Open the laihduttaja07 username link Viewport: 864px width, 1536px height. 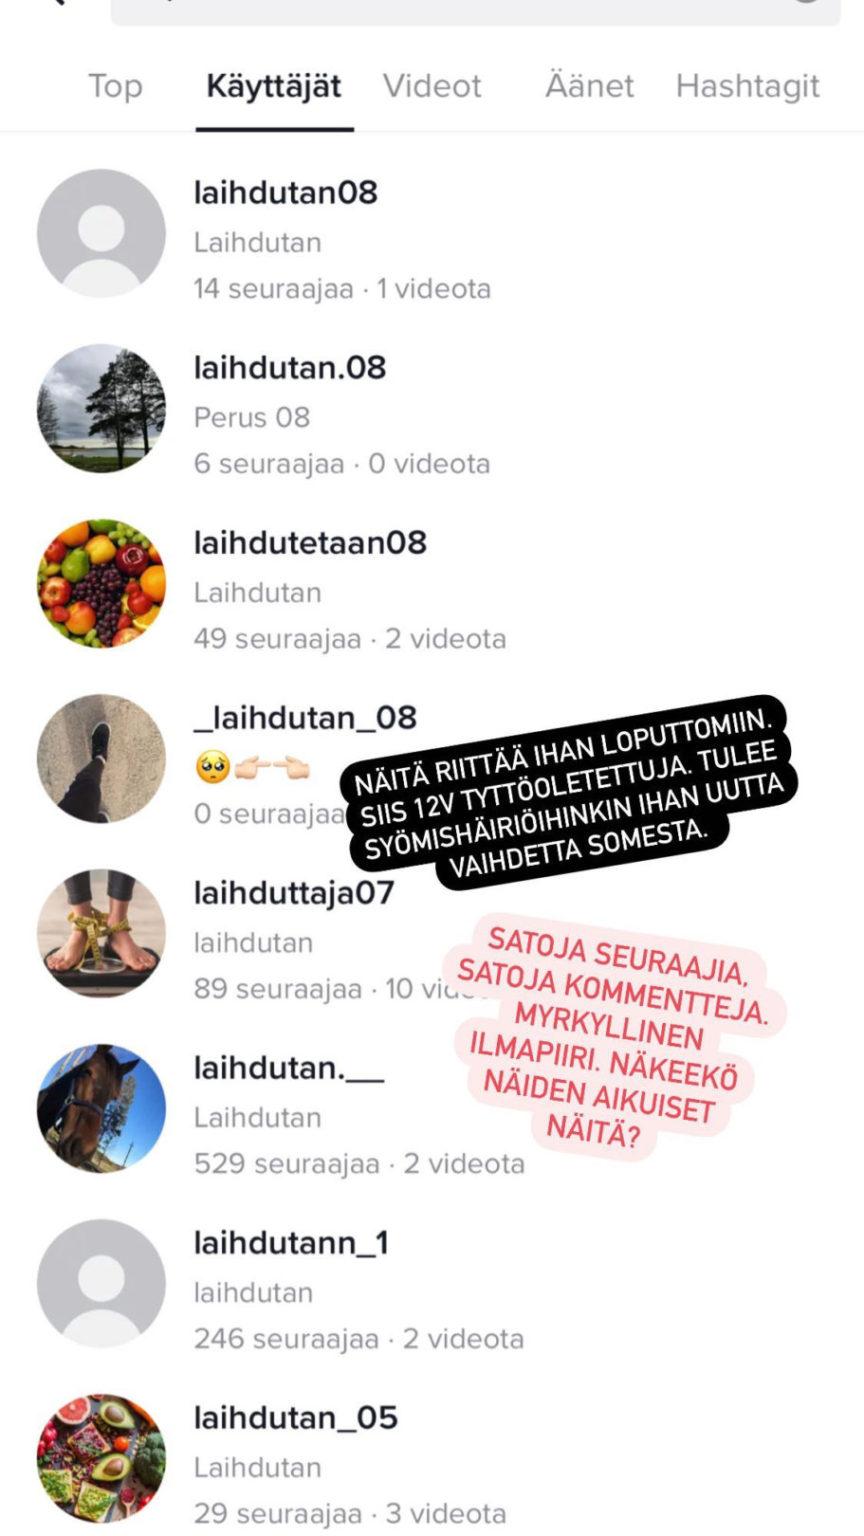pyautogui.click(x=294, y=892)
